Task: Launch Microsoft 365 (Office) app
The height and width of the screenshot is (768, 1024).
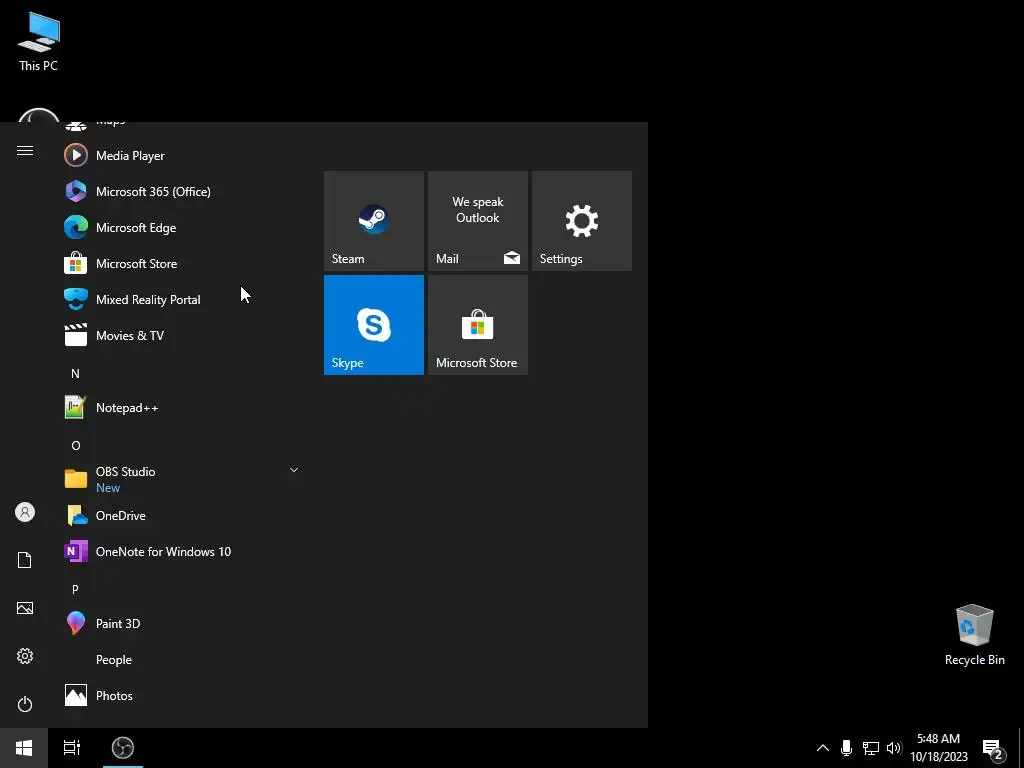Action: 183,191
